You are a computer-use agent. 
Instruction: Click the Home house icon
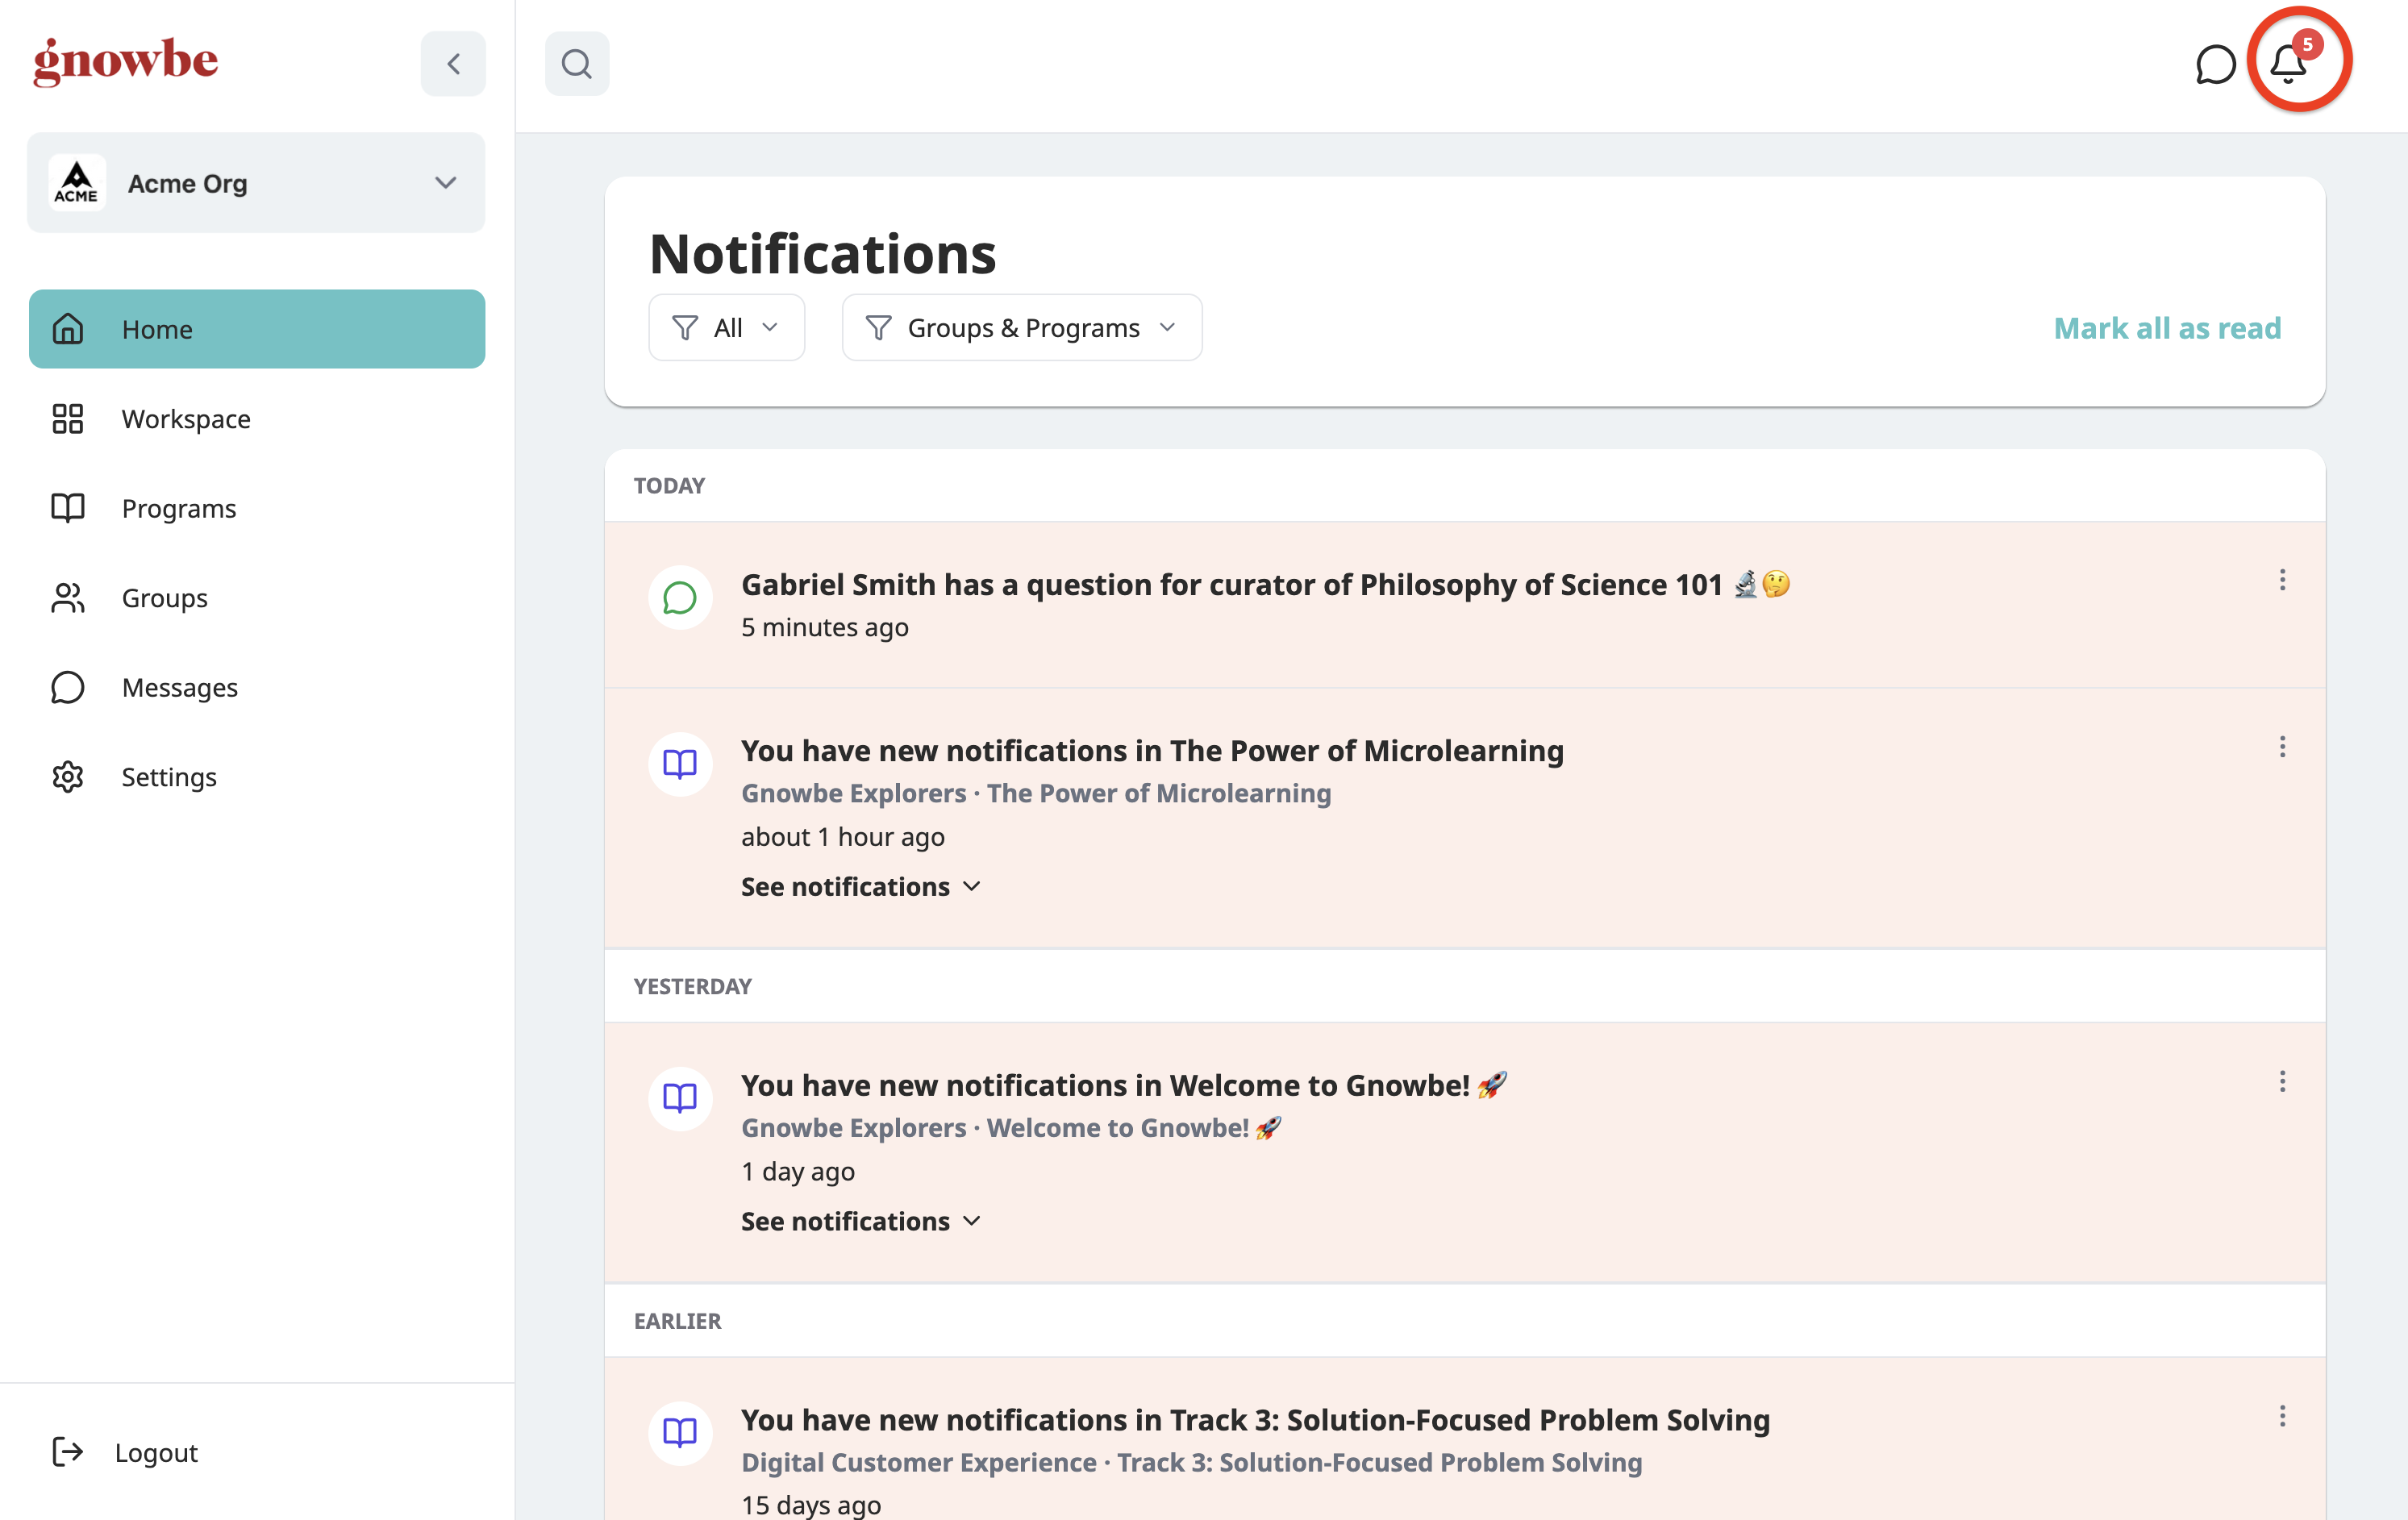pos(68,329)
